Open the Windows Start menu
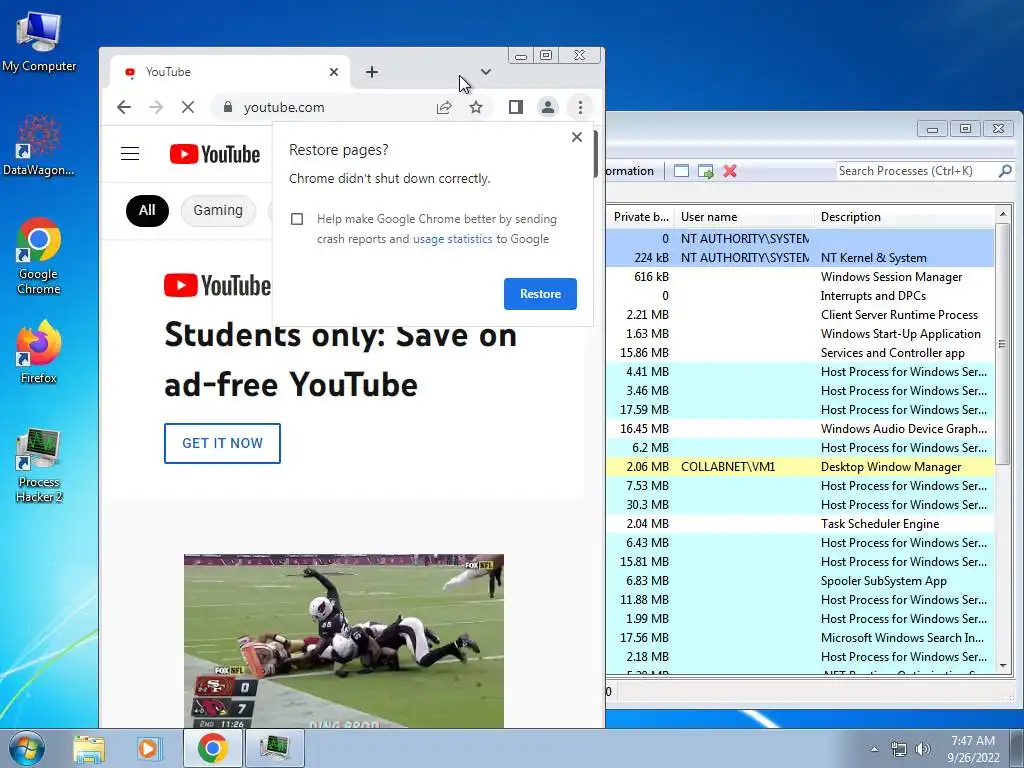Screen dimensions: 1024x768 [26, 748]
